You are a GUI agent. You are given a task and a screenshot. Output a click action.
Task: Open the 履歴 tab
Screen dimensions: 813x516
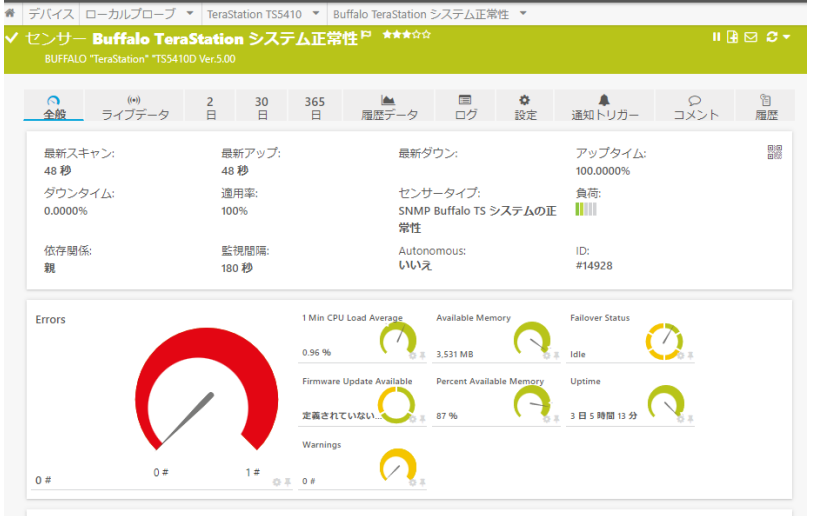(766, 106)
